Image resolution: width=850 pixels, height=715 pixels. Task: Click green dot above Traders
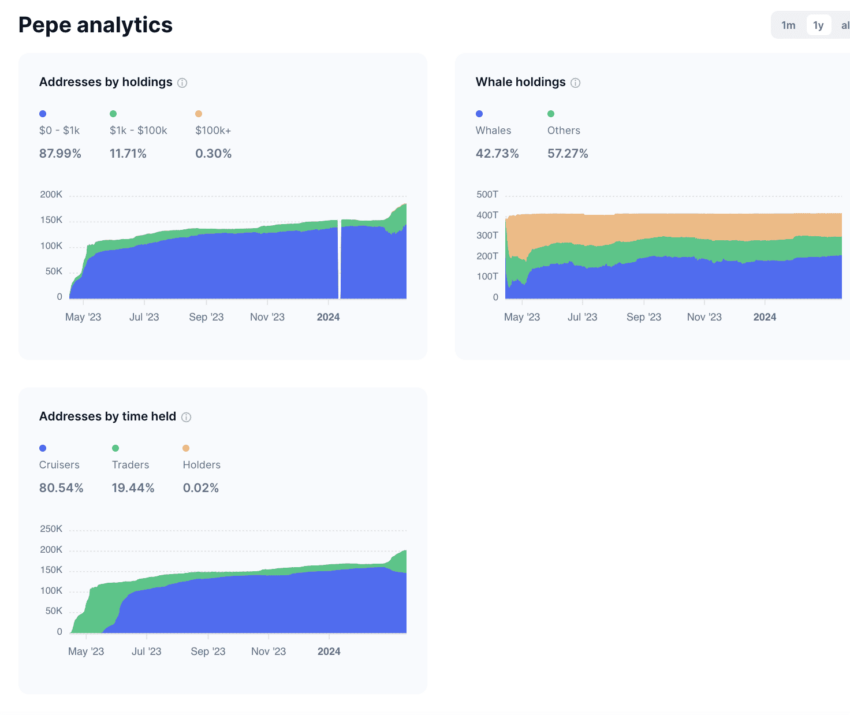click(115, 448)
